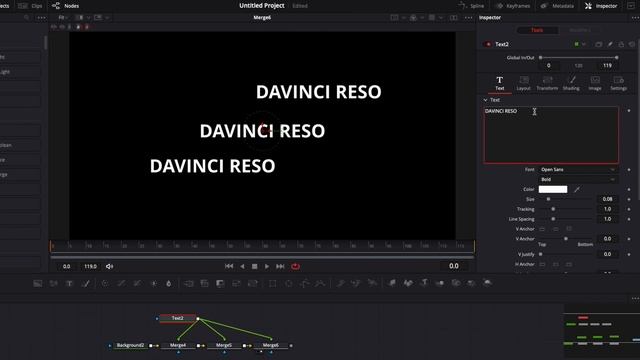Open the Font dropdown showing Open Sans

[x=578, y=169]
